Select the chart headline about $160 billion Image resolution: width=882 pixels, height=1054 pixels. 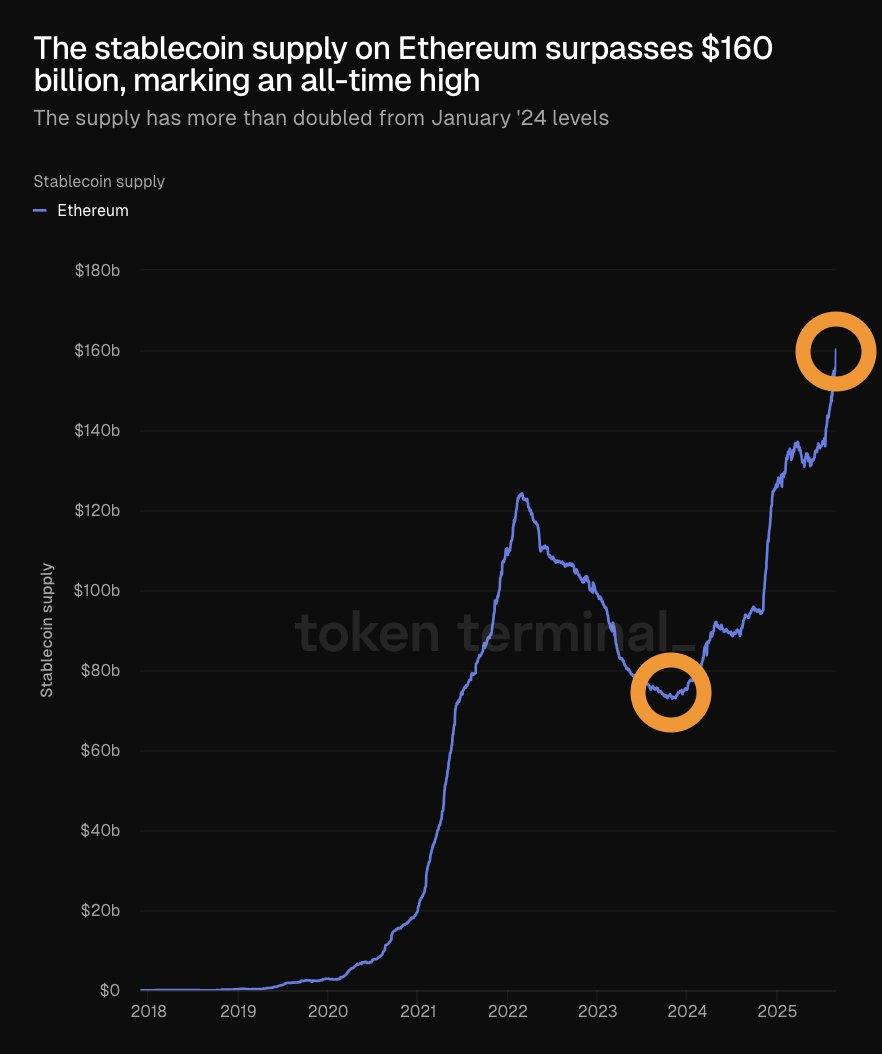point(403,64)
